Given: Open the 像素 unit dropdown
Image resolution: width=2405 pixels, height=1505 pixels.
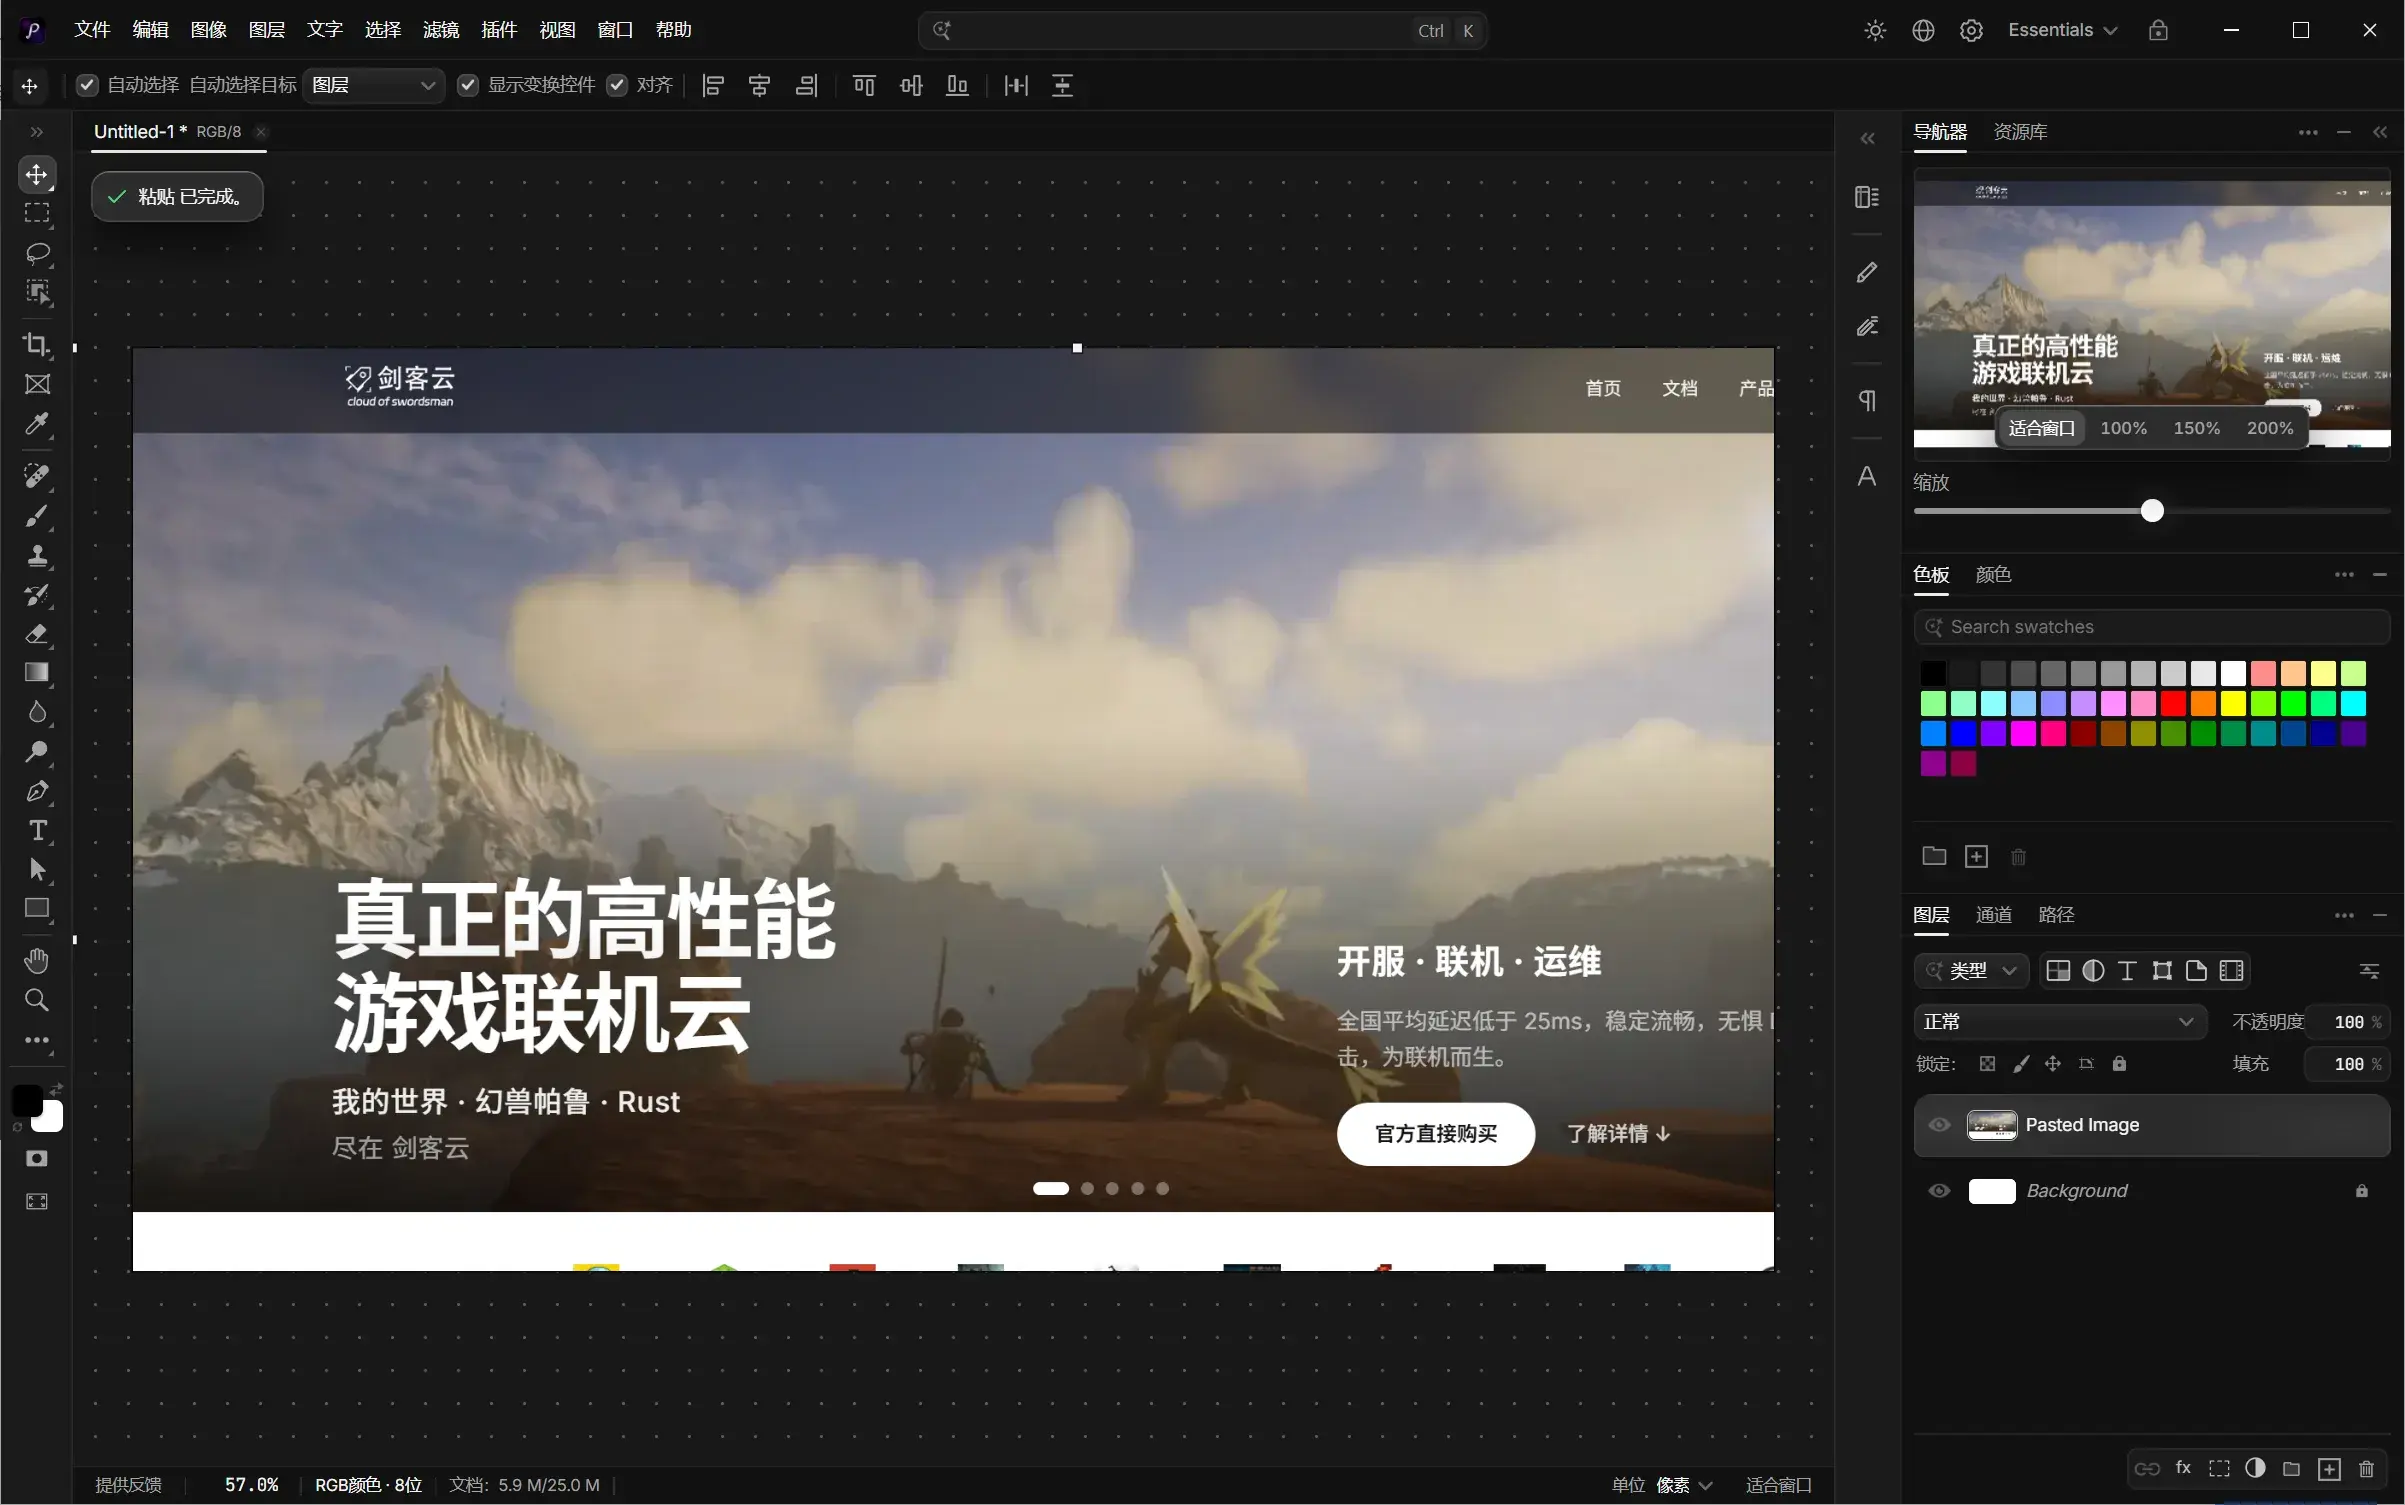Looking at the screenshot, I should coord(1684,1485).
